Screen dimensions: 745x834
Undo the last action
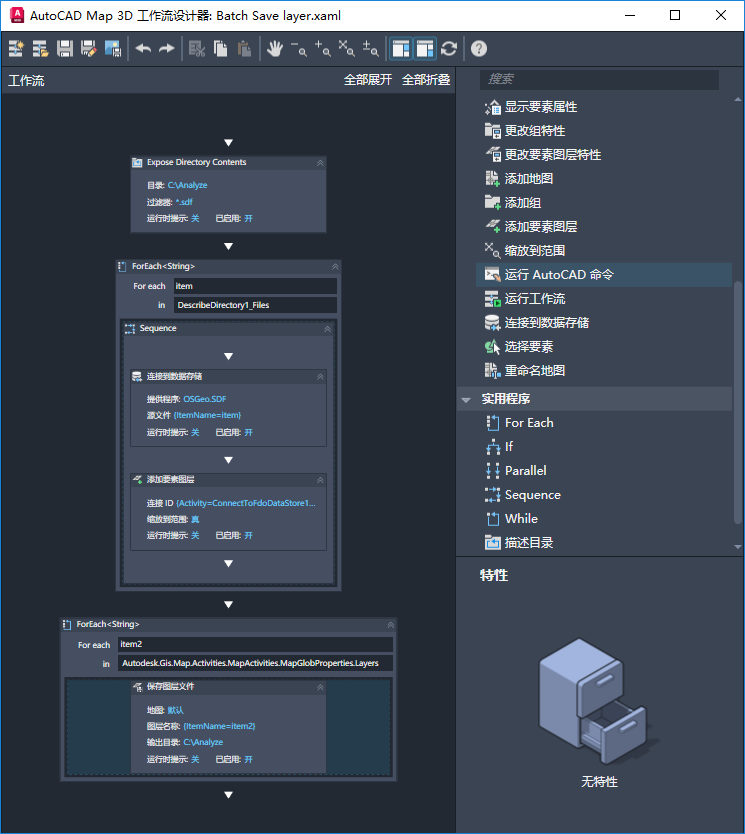143,49
